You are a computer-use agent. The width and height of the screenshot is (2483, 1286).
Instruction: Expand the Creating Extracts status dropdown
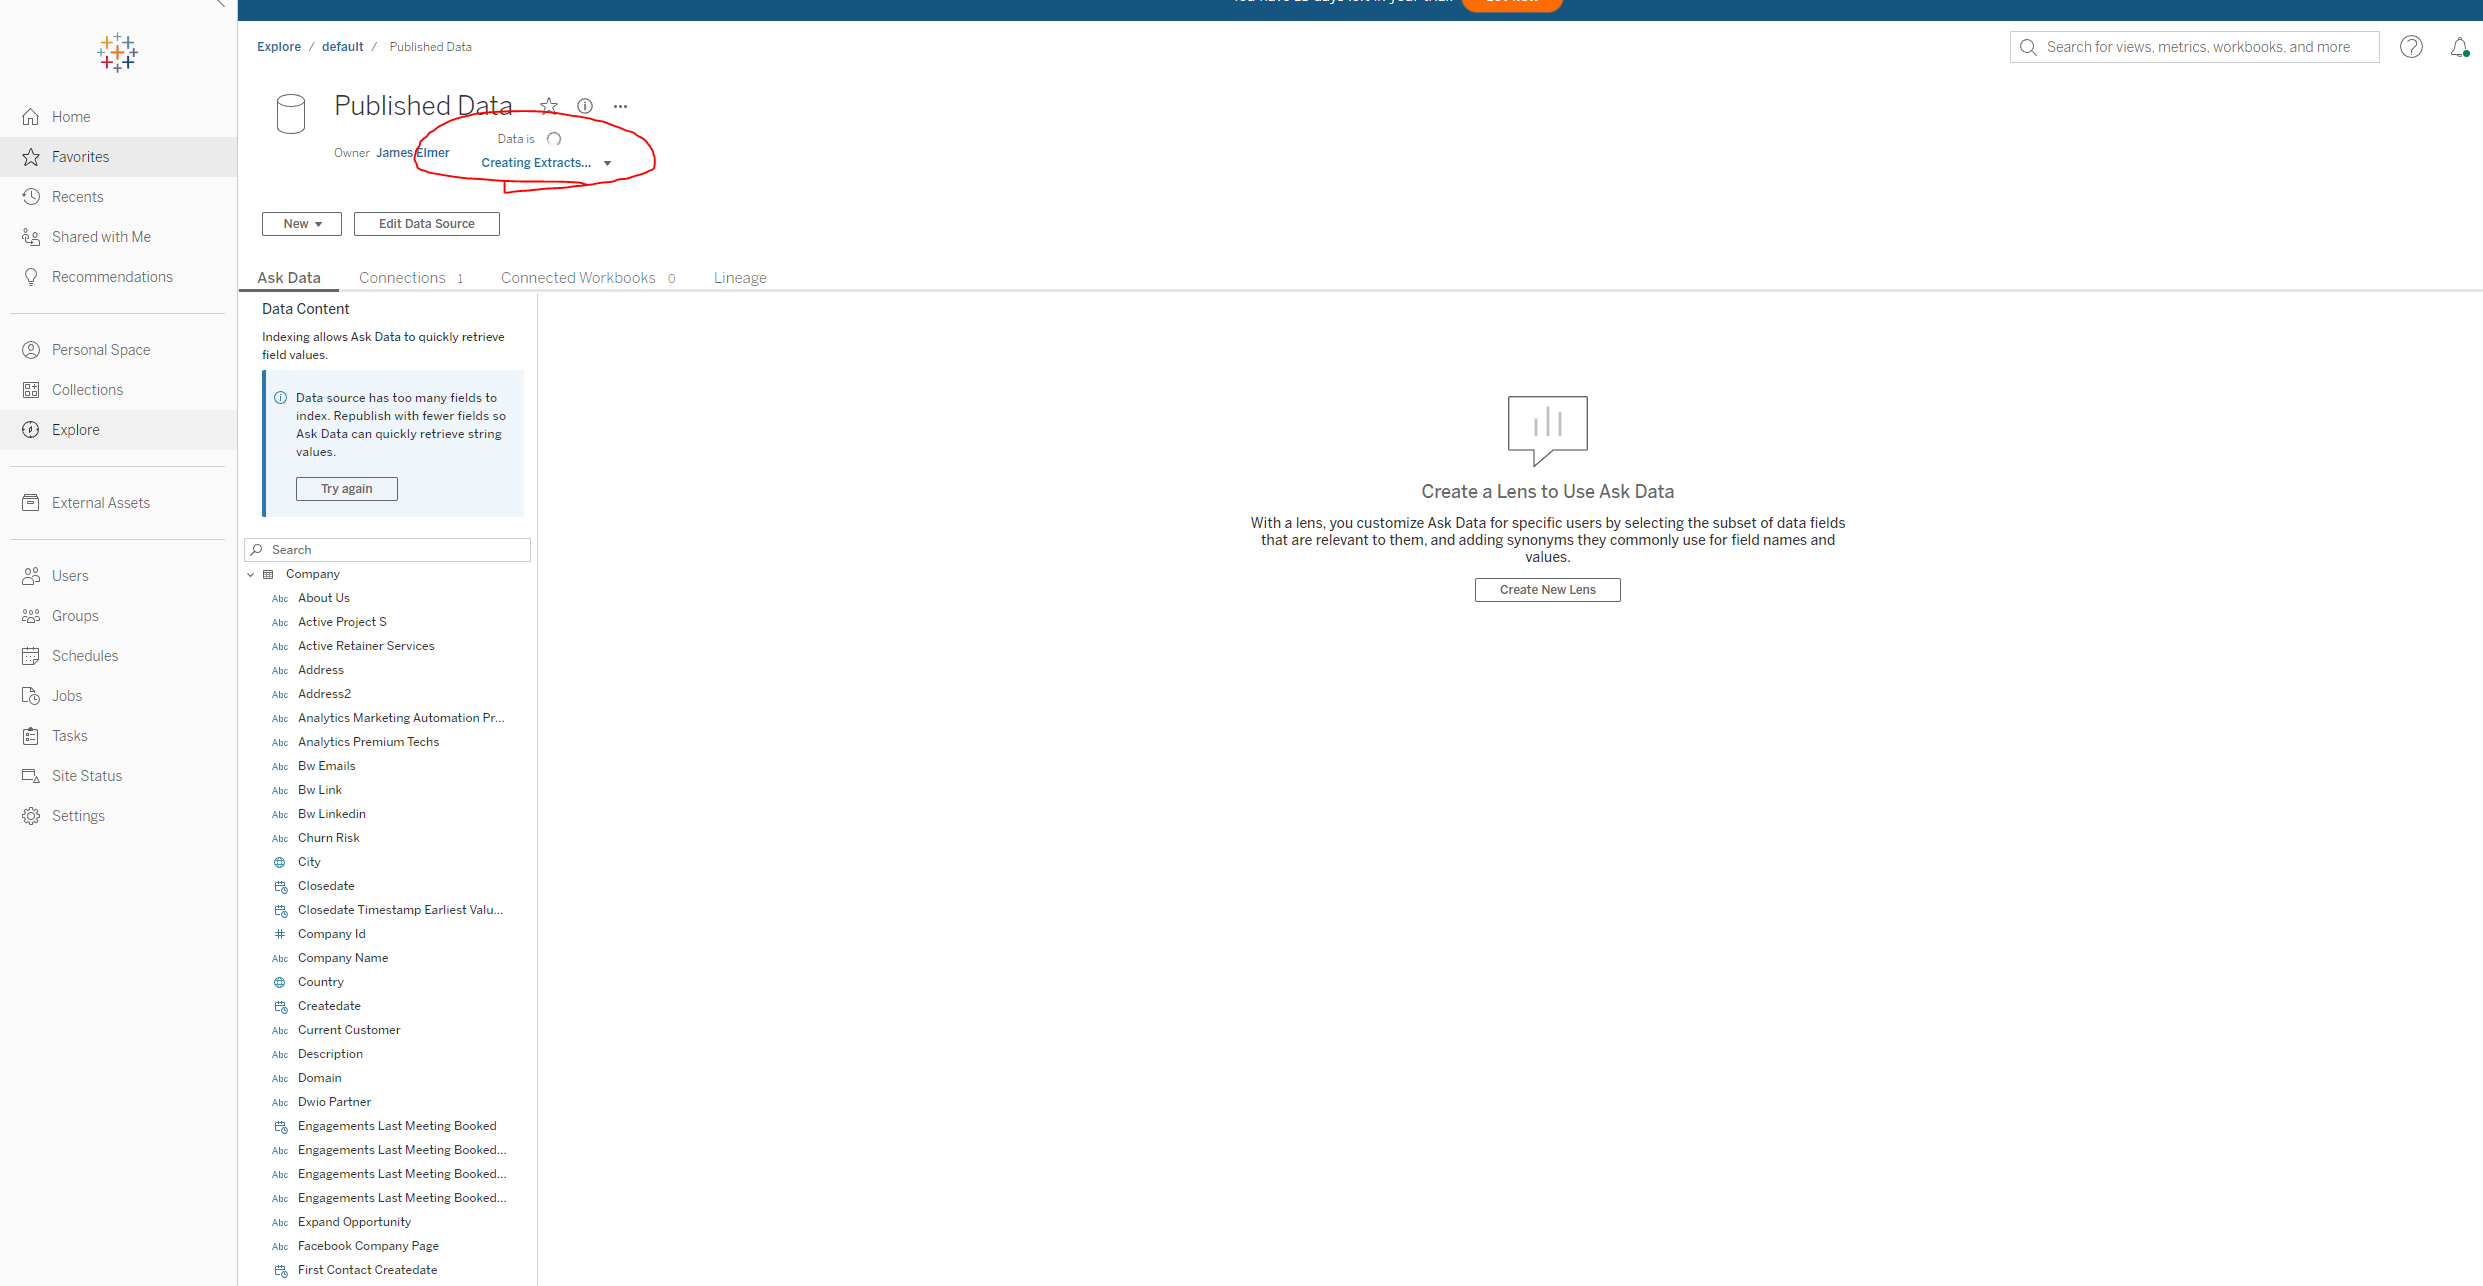607,163
